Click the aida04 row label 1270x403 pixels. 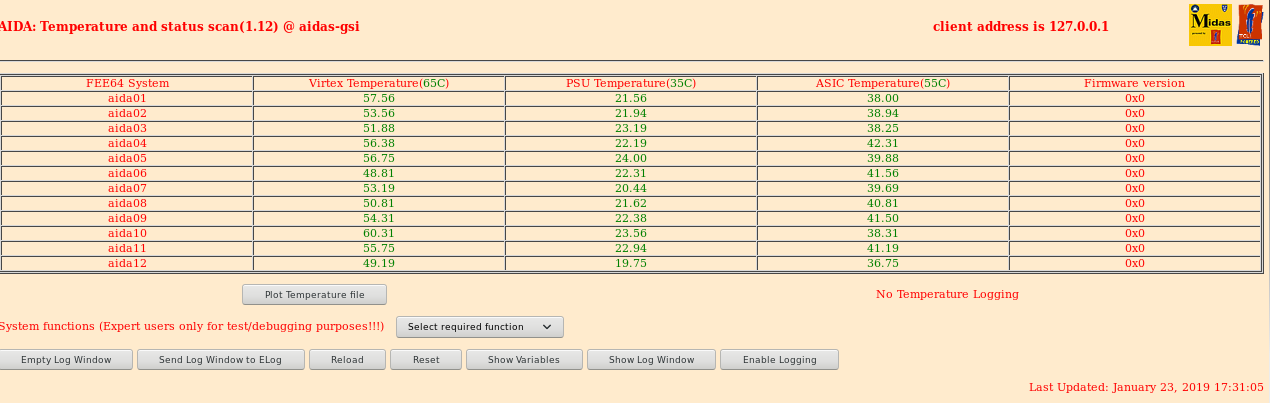coord(127,143)
